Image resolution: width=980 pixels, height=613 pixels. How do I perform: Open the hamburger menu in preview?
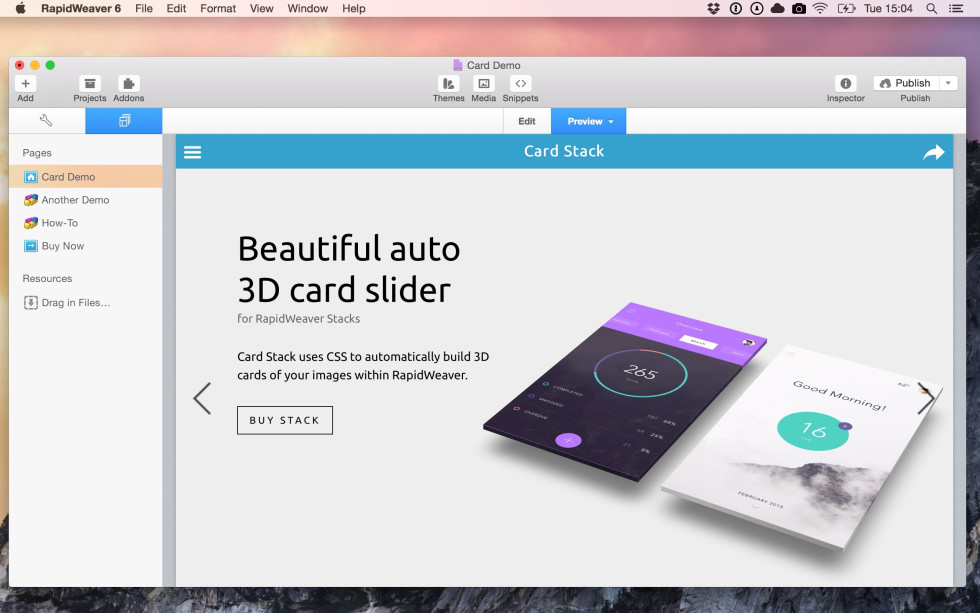[192, 152]
